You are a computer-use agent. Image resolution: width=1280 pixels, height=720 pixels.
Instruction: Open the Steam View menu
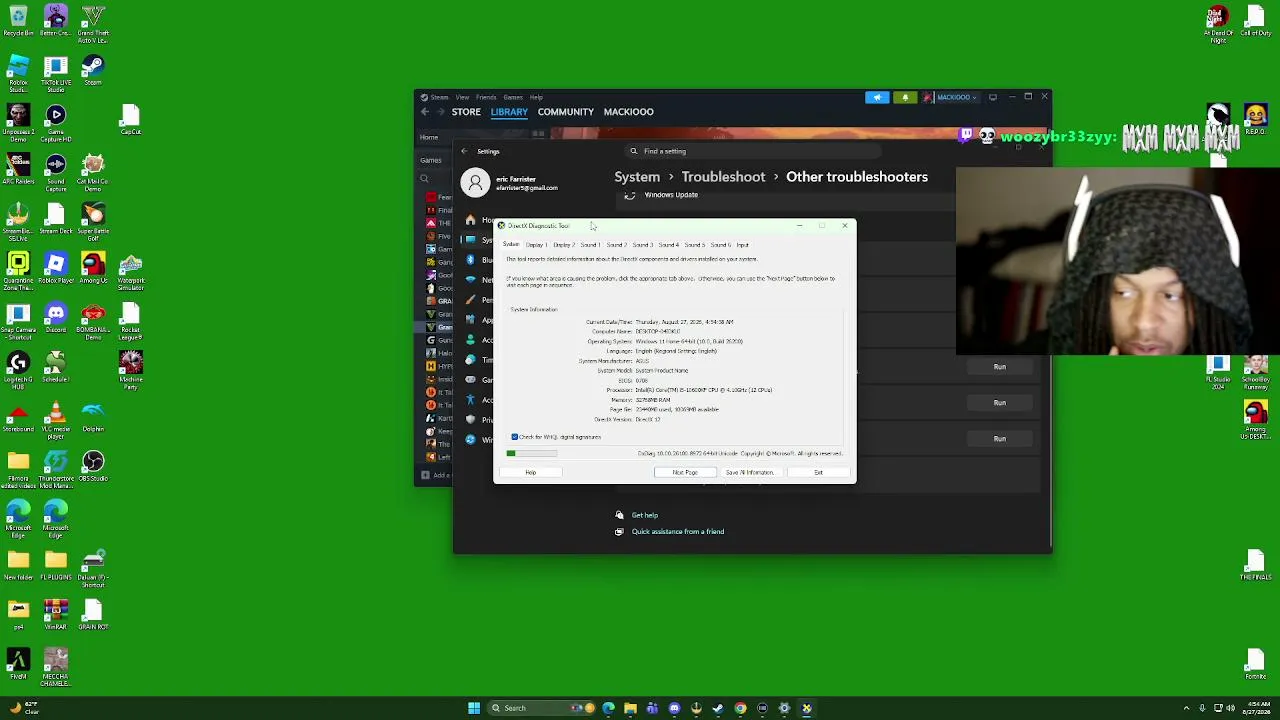(x=464, y=97)
